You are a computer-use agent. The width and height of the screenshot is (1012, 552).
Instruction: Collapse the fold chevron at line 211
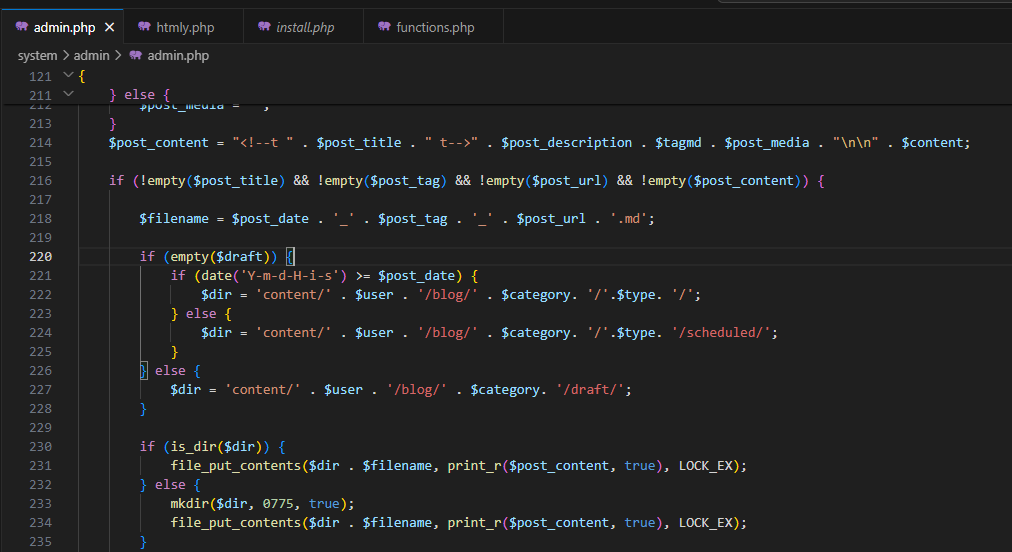point(68,94)
